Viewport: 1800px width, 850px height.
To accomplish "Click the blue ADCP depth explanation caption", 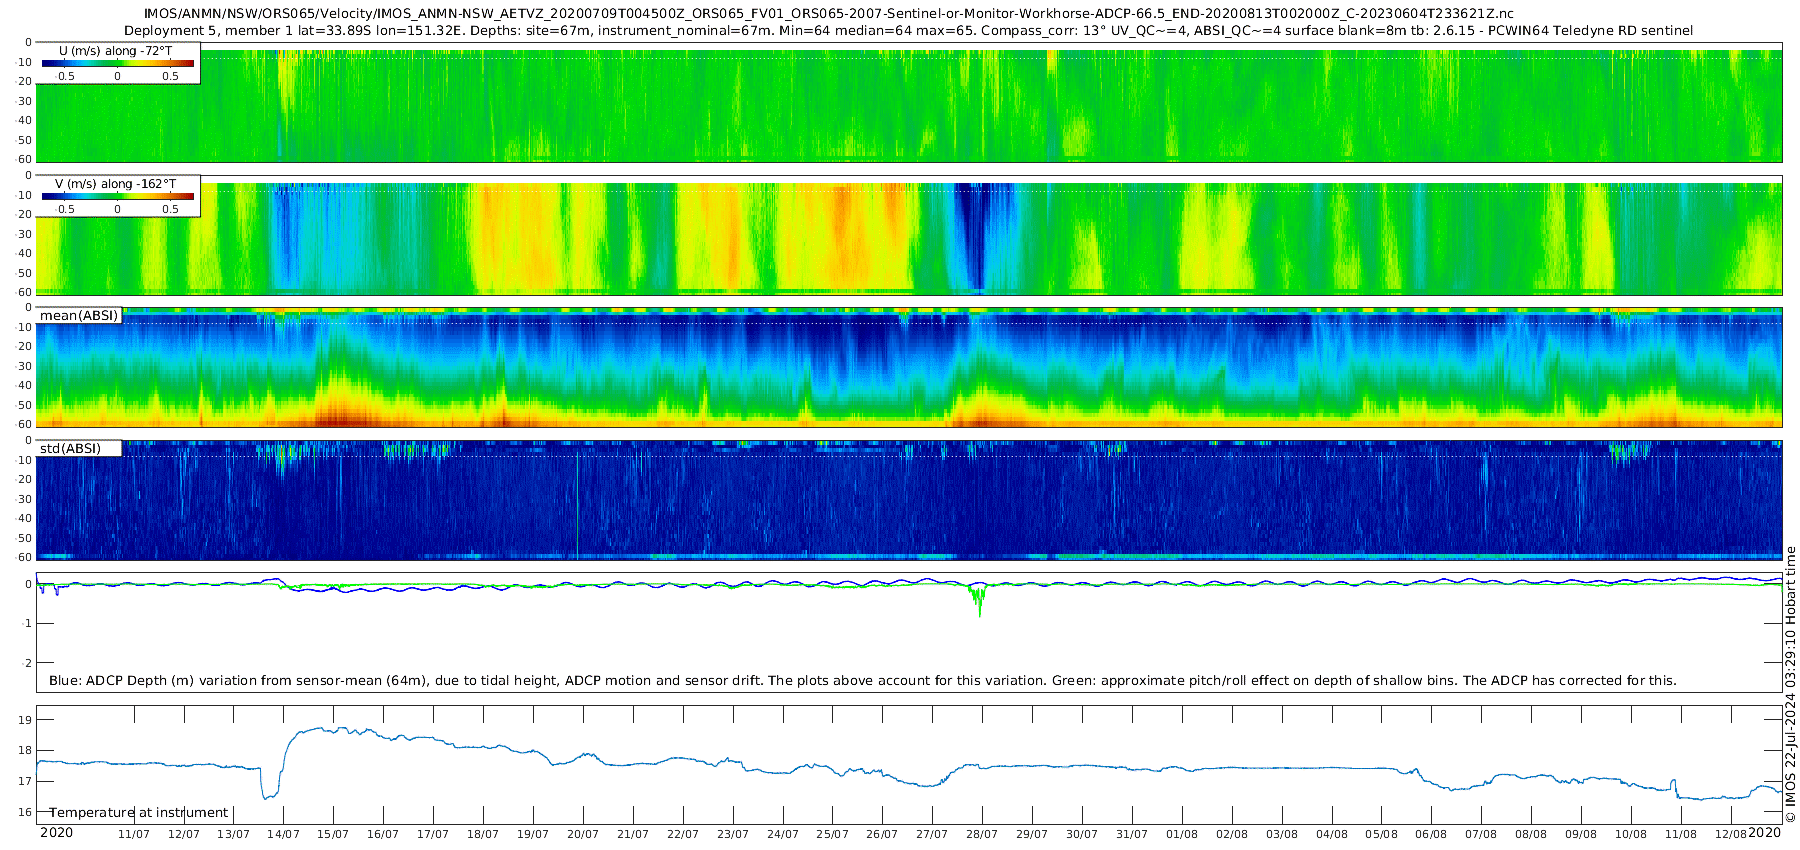I will pyautogui.click(x=862, y=681).
